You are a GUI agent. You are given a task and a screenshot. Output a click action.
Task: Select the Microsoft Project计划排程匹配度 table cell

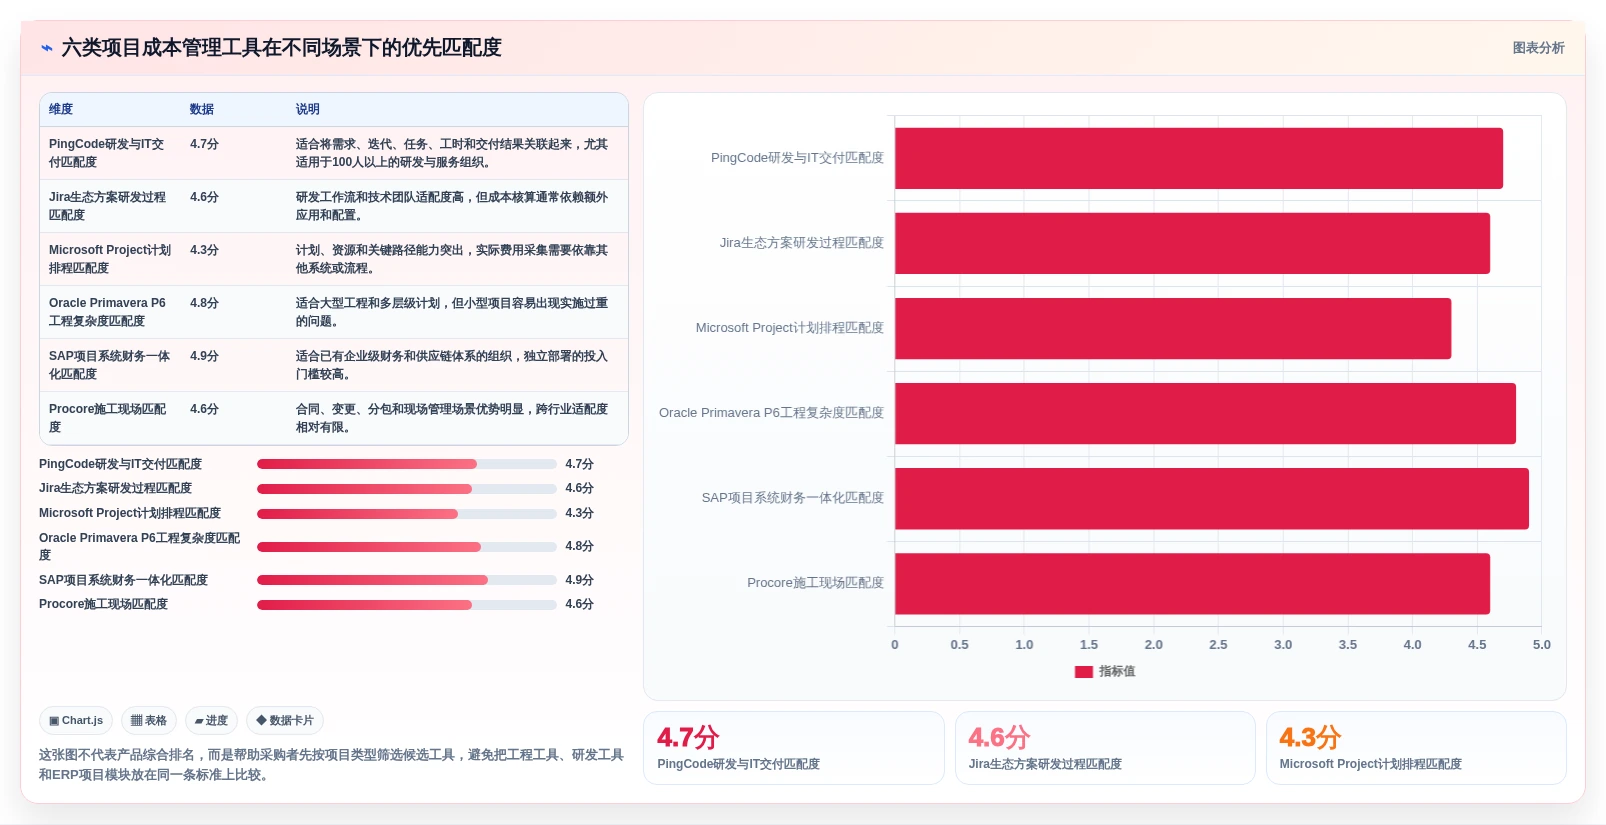tap(110, 259)
